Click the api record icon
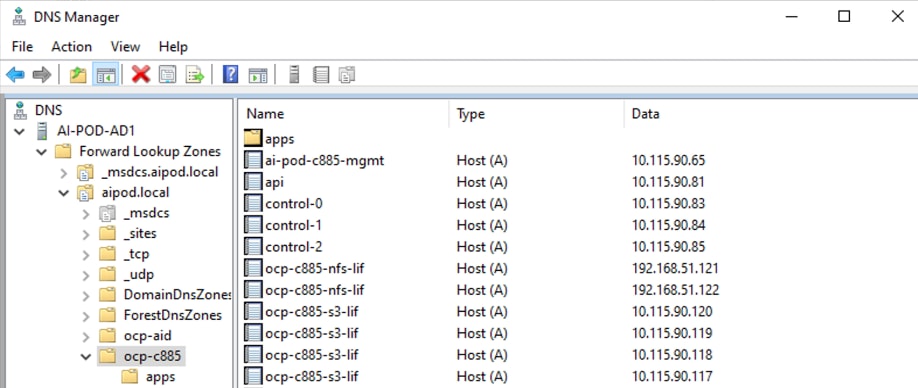 [252, 182]
